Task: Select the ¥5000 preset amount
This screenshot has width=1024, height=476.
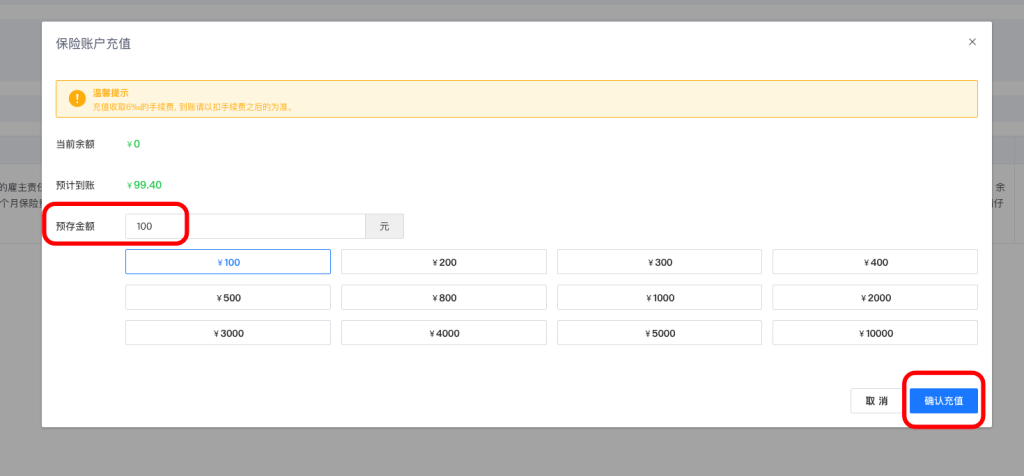Action: click(x=659, y=333)
